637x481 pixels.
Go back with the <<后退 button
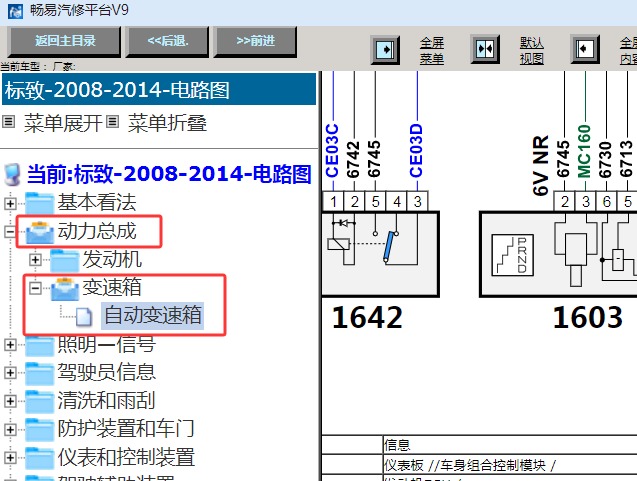pos(167,41)
